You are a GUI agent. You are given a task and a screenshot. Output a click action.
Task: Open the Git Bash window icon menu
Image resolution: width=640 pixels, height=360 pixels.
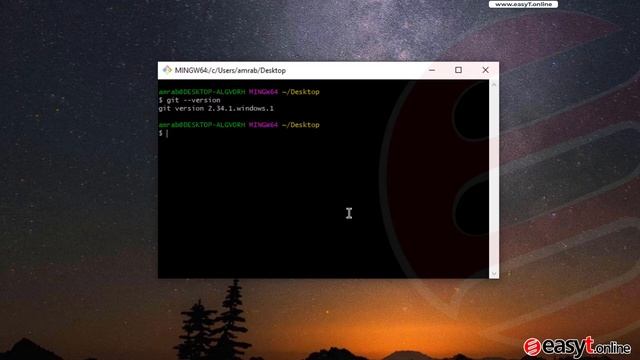[x=167, y=70]
